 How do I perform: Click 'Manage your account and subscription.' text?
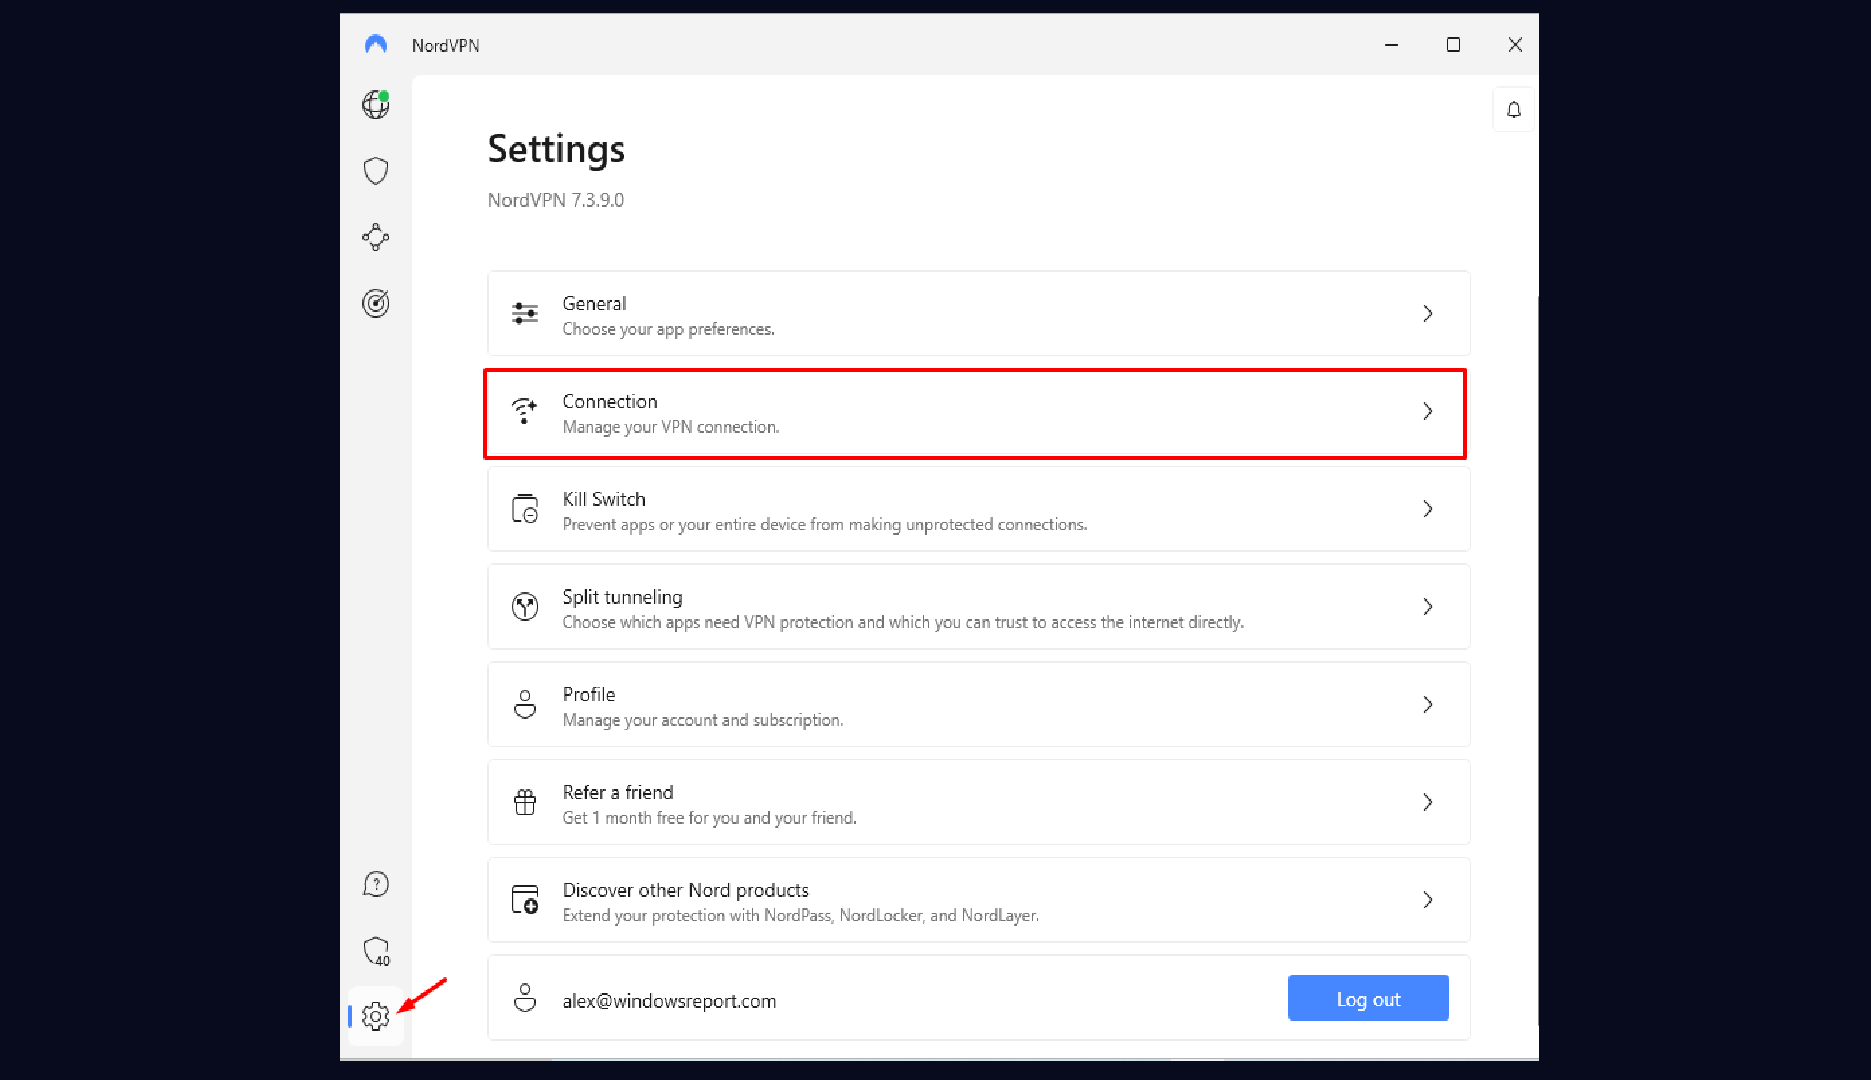pyautogui.click(x=702, y=720)
